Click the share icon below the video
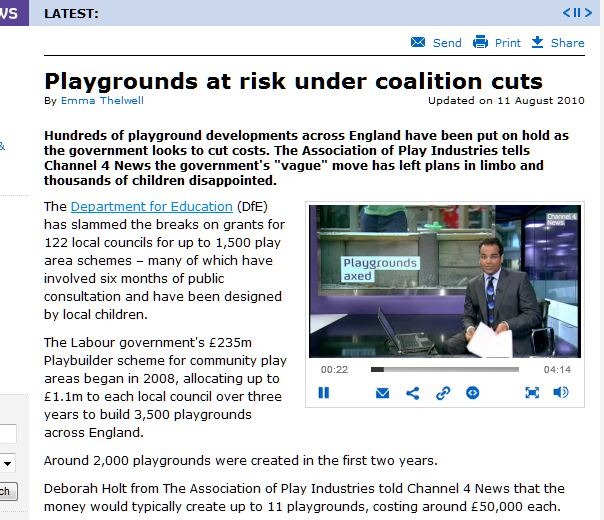 point(412,393)
